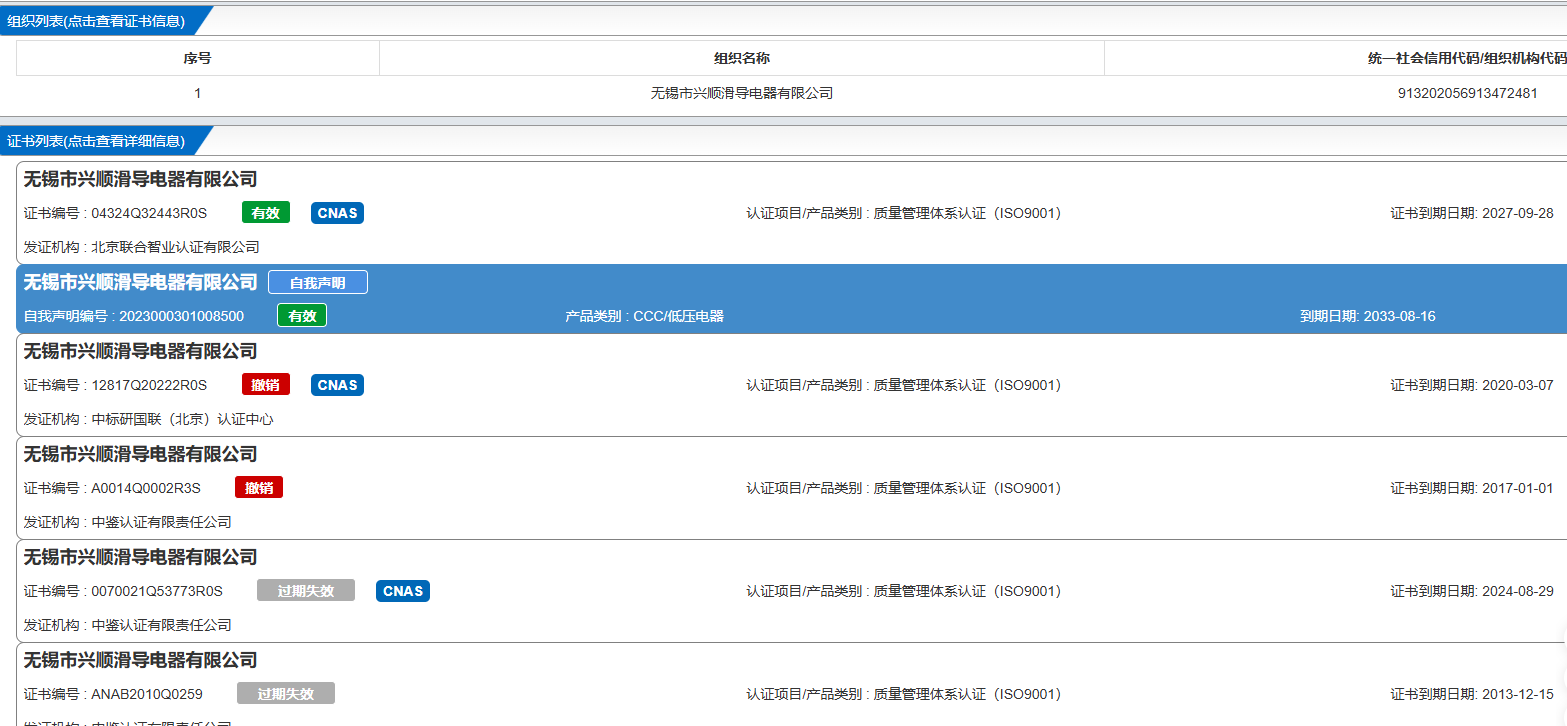Click the CNAS badge on certificate 12817Q20222R0S
This screenshot has width=1567, height=726.
click(337, 385)
